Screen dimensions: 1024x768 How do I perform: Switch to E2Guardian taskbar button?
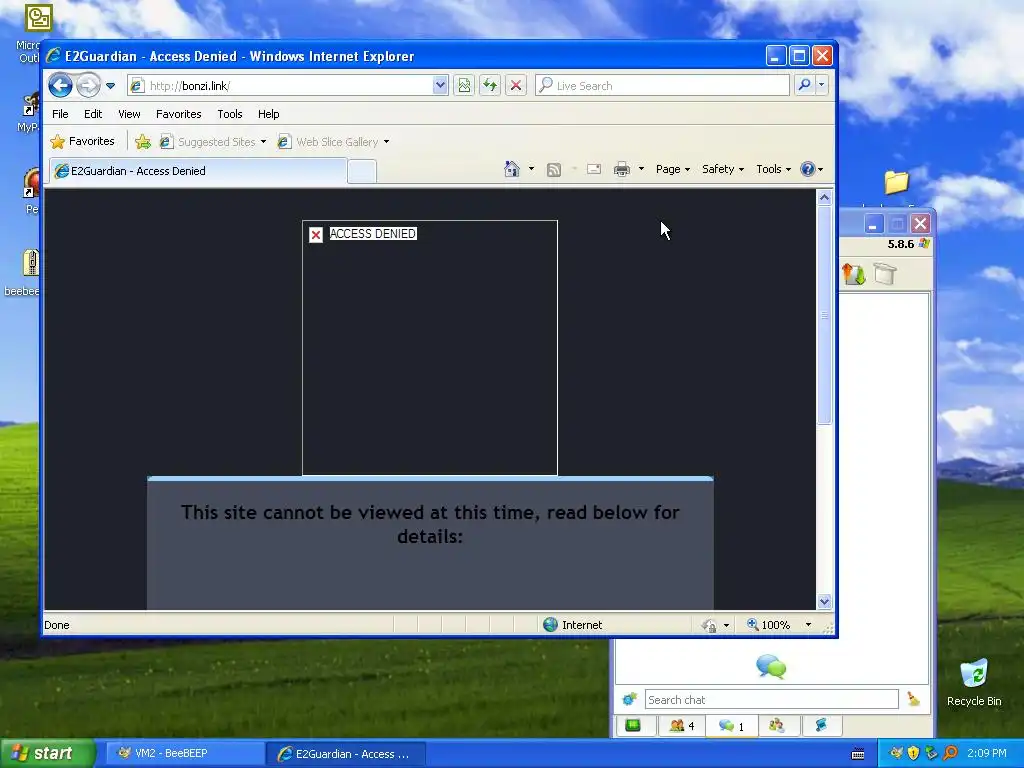[346, 754]
